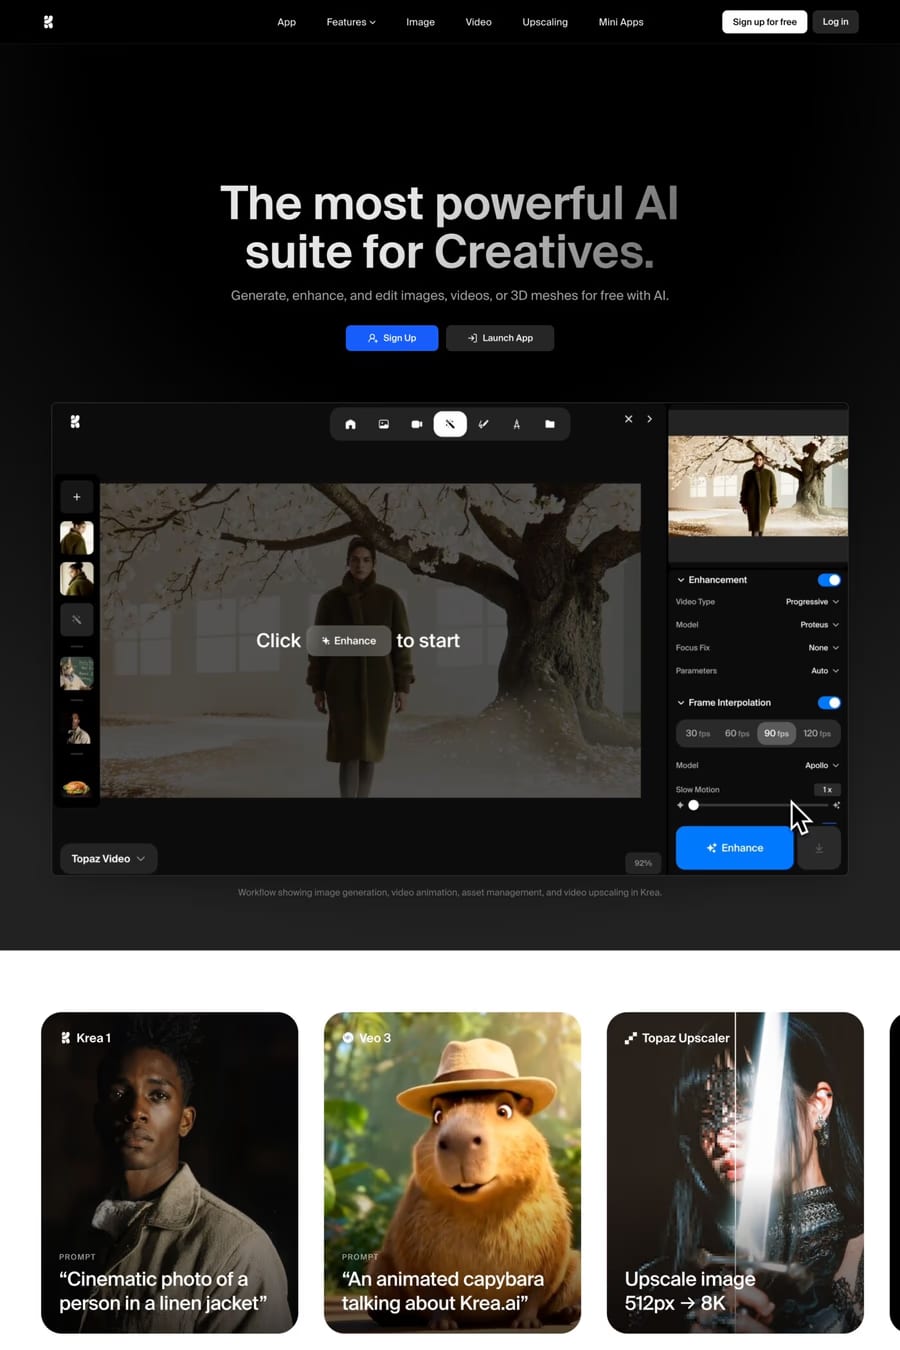Click the Veo 3 card icon
This screenshot has height=1350, width=900.
348,1038
